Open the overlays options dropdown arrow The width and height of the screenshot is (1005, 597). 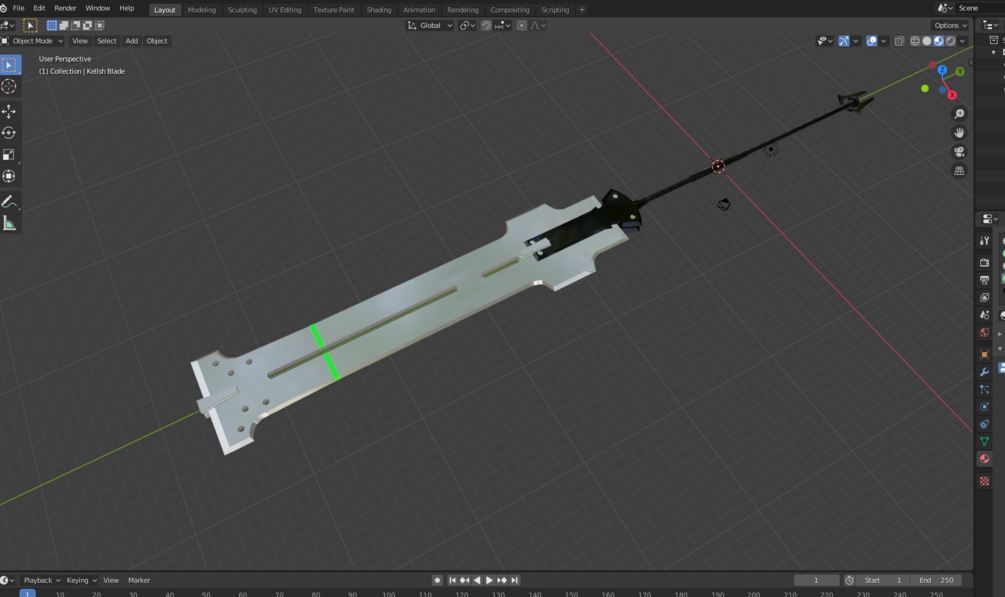click(883, 41)
